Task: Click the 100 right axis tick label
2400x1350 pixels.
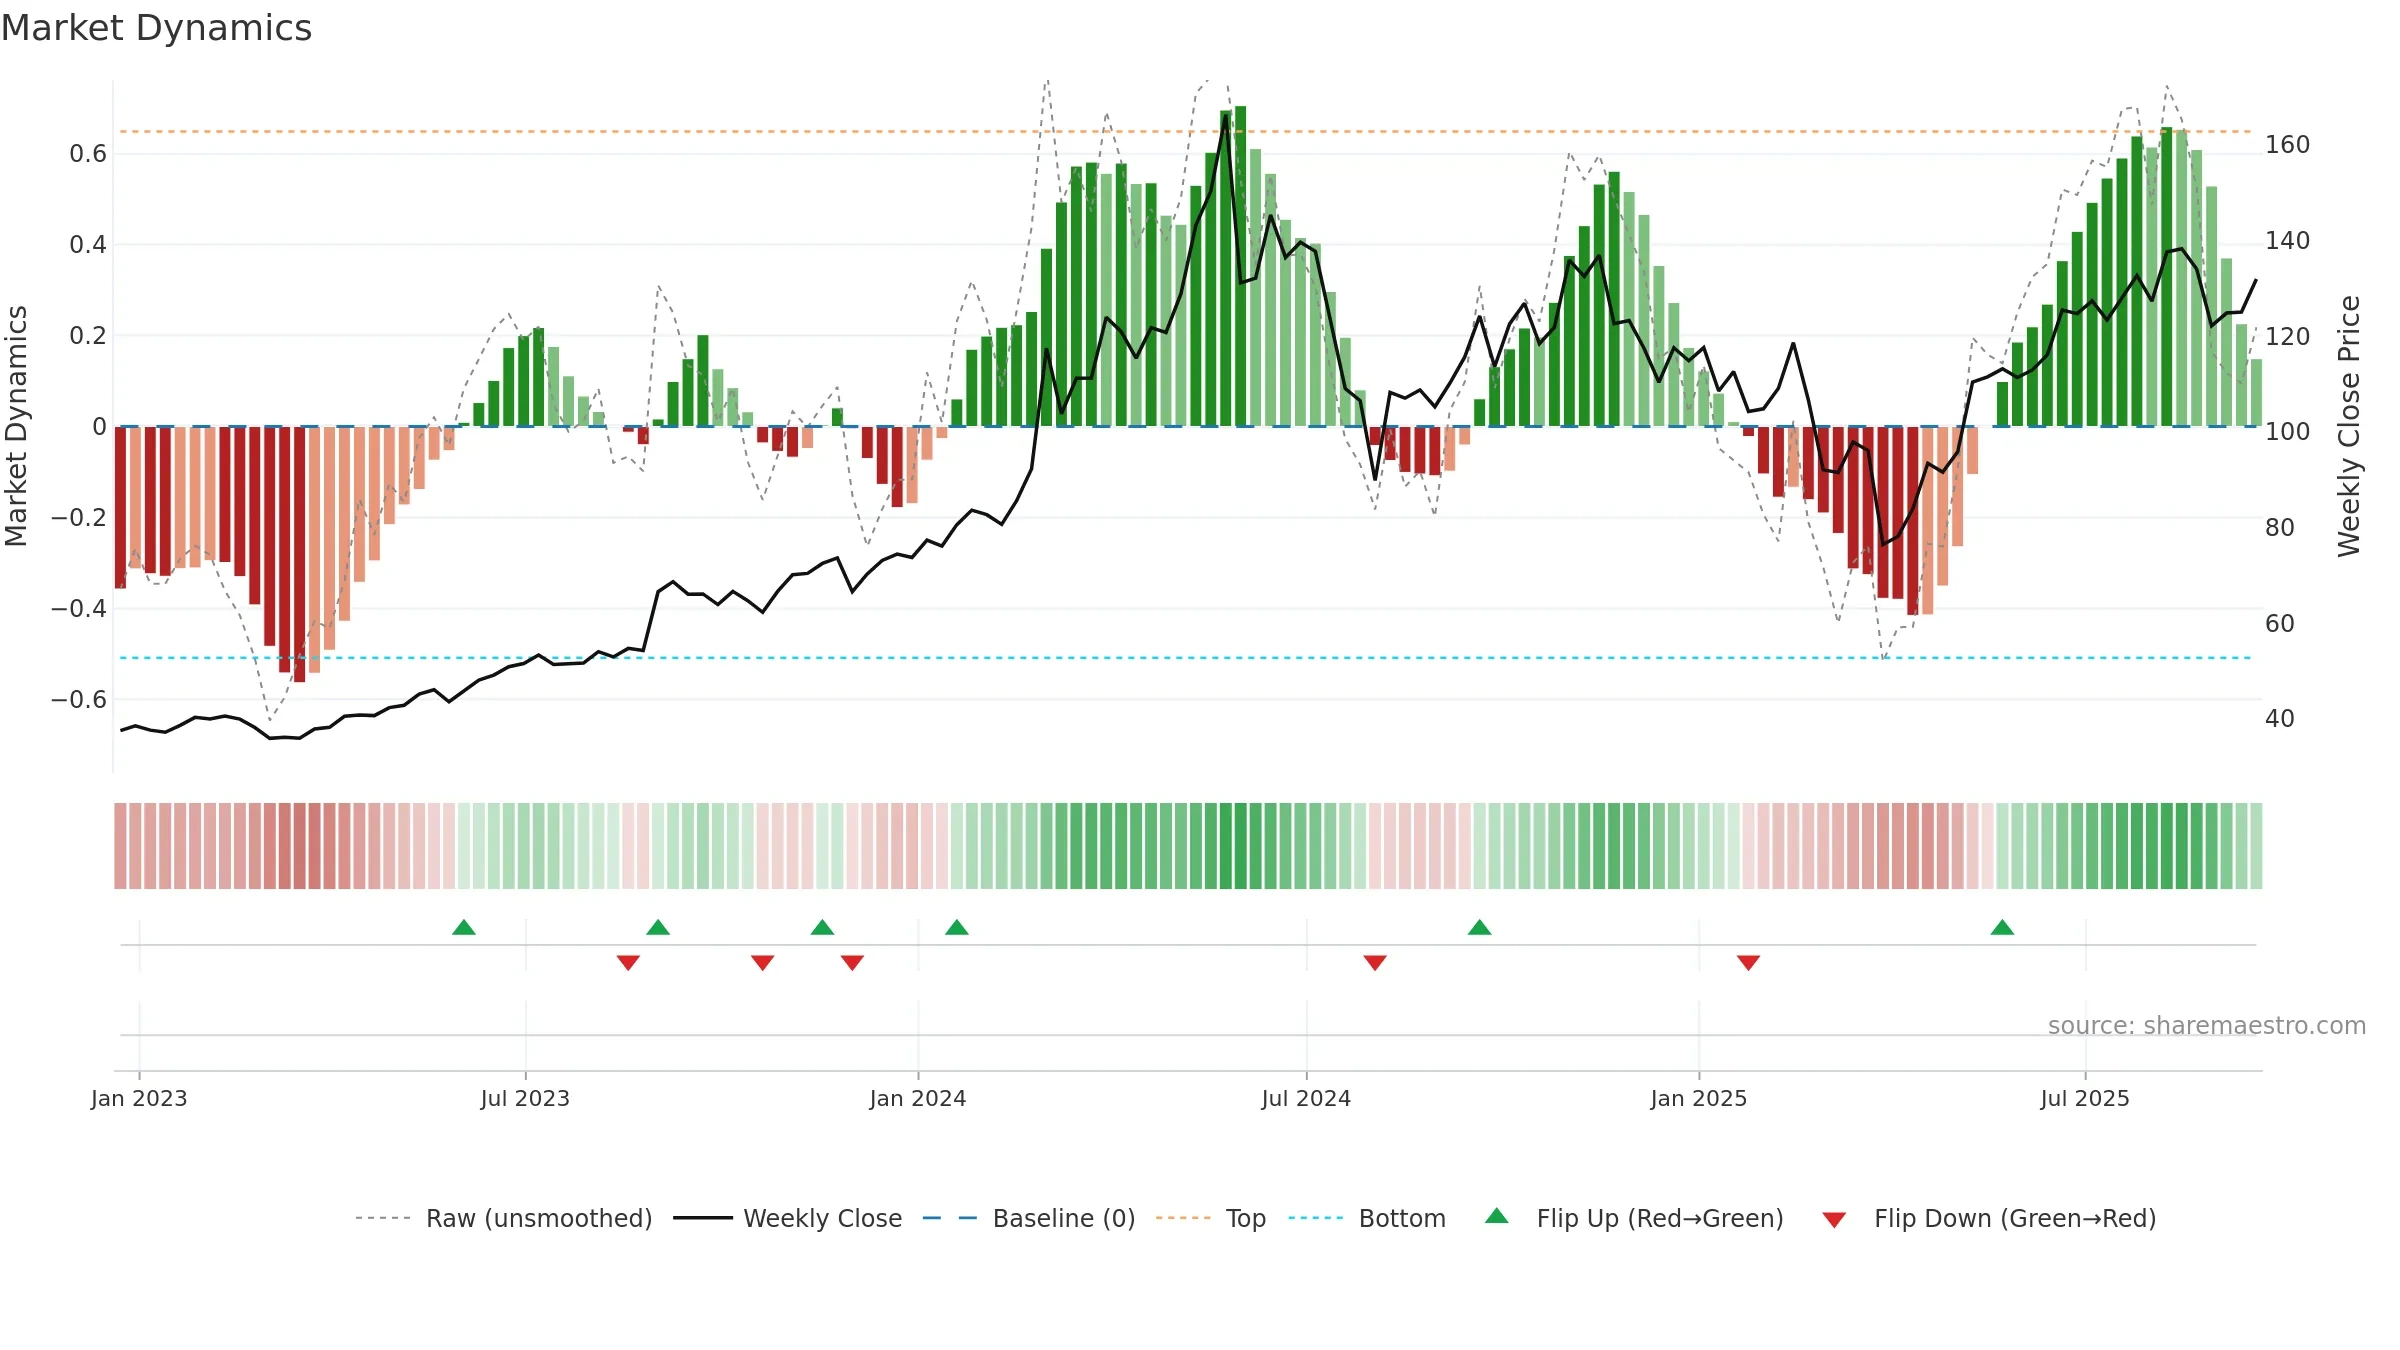Action: [x=2288, y=431]
